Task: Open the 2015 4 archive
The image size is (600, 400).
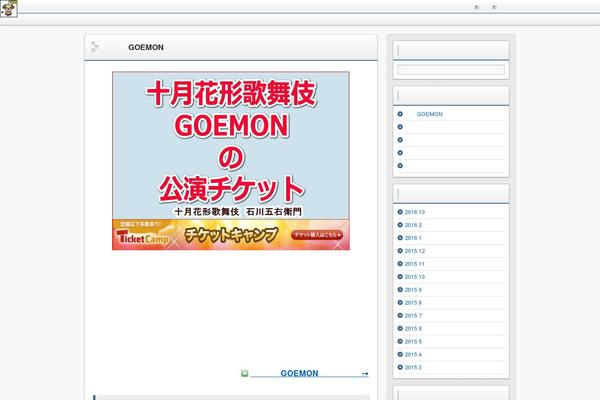Action: pos(413,354)
